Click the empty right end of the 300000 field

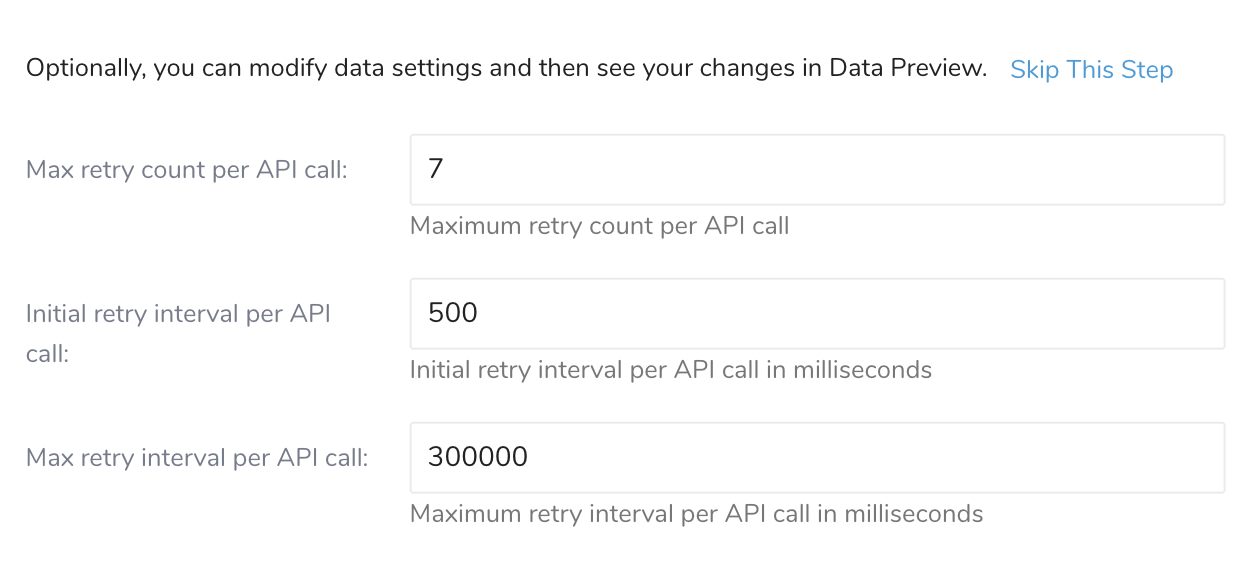coord(1180,458)
